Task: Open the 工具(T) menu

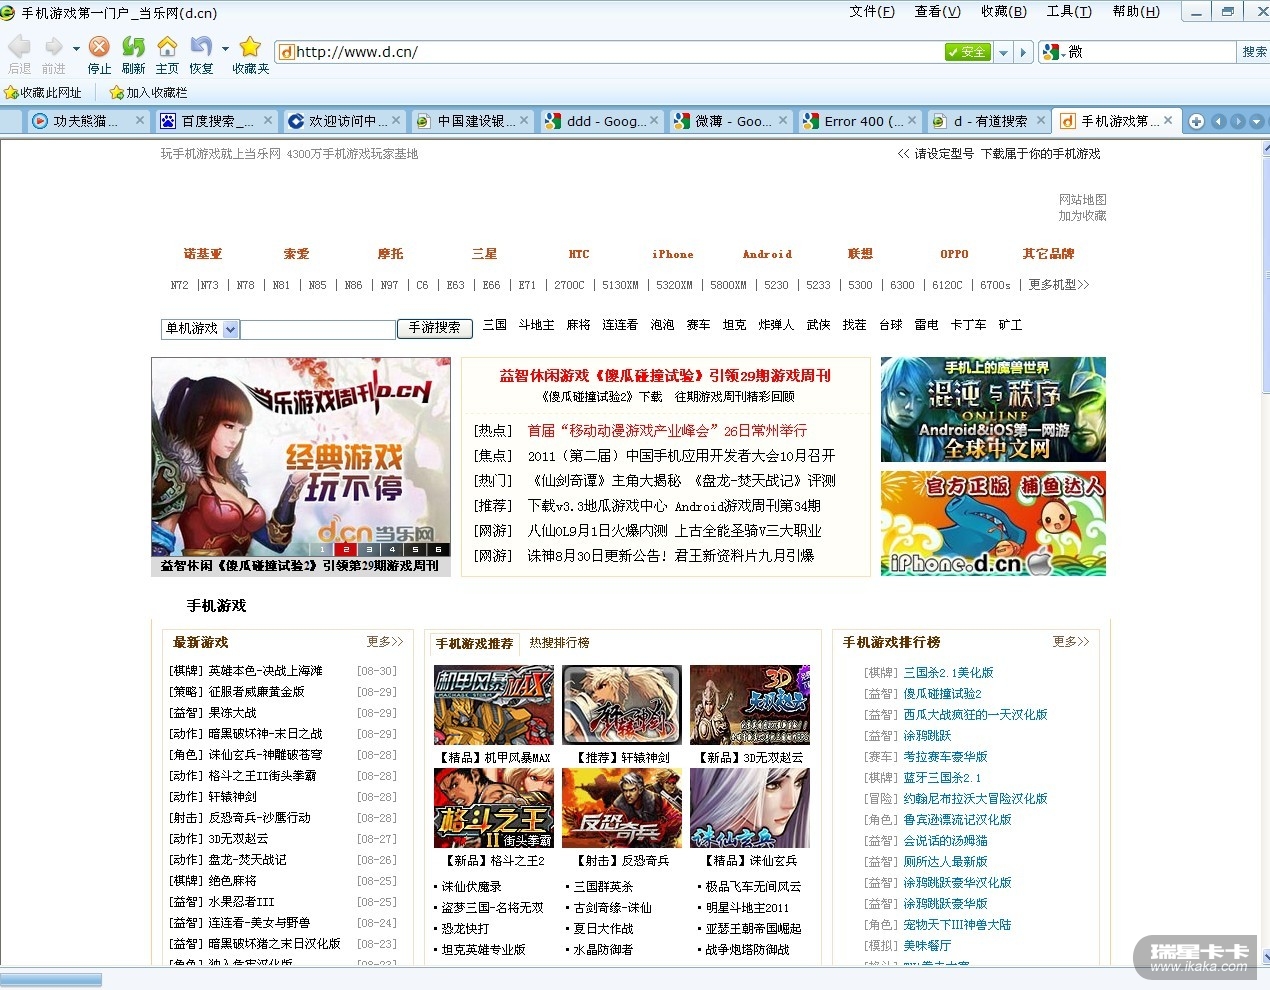Action: click(x=1069, y=12)
